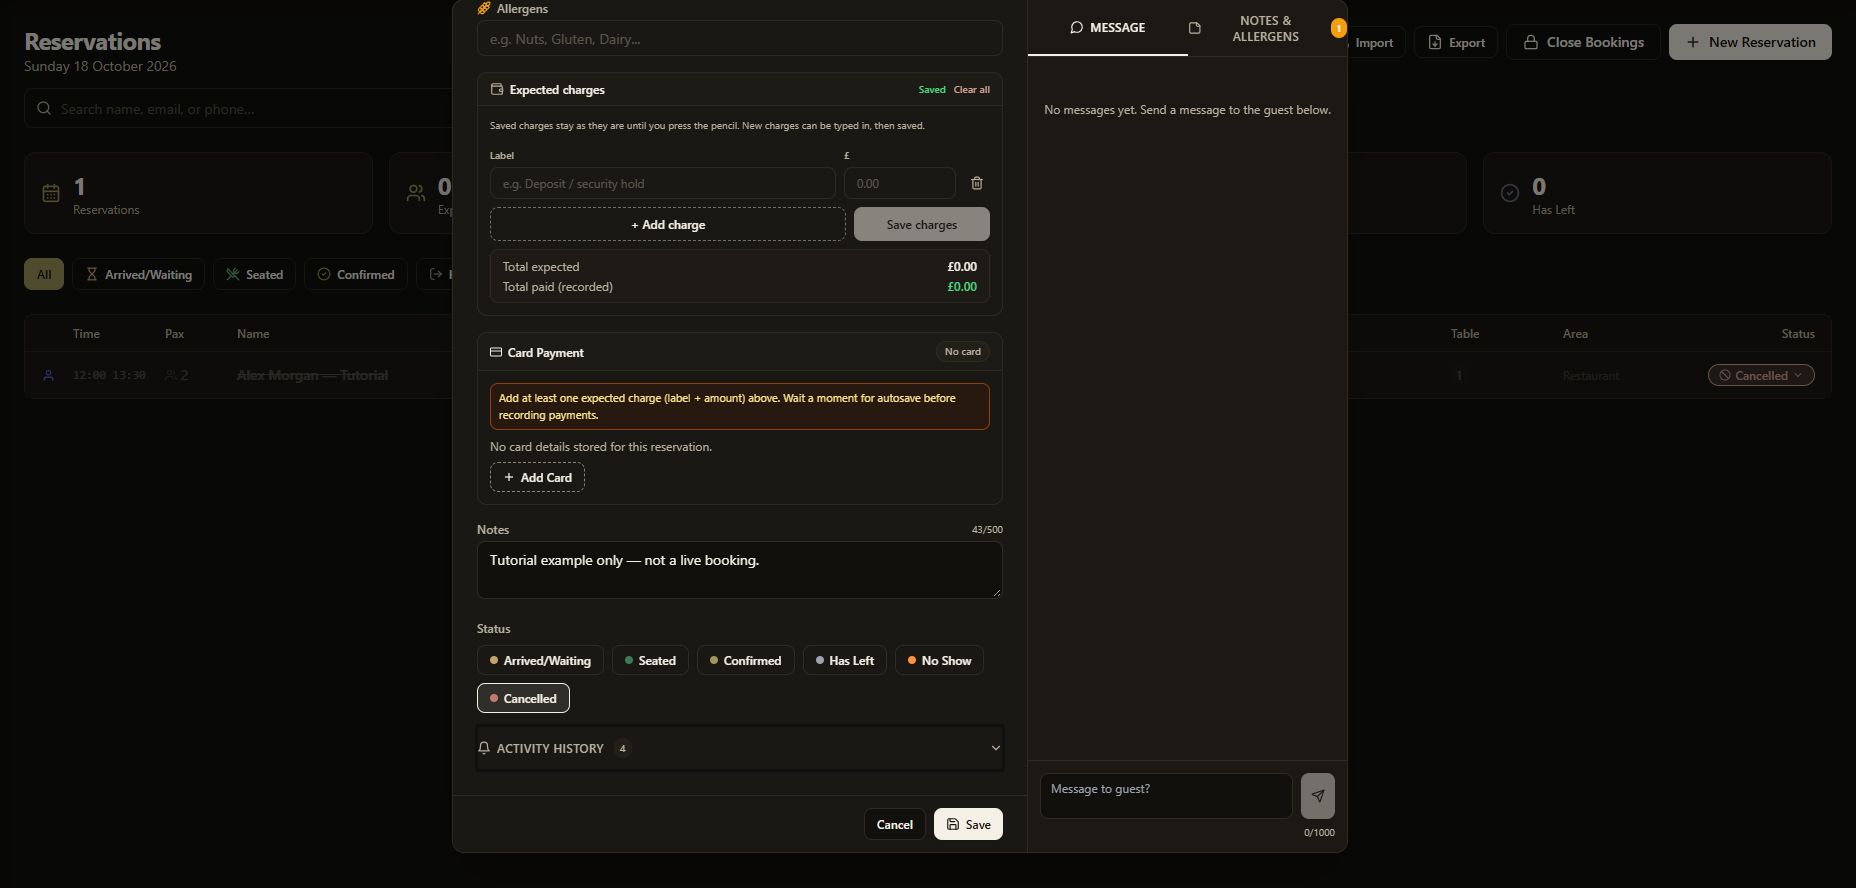Focus the charge Label input field

click(x=662, y=183)
